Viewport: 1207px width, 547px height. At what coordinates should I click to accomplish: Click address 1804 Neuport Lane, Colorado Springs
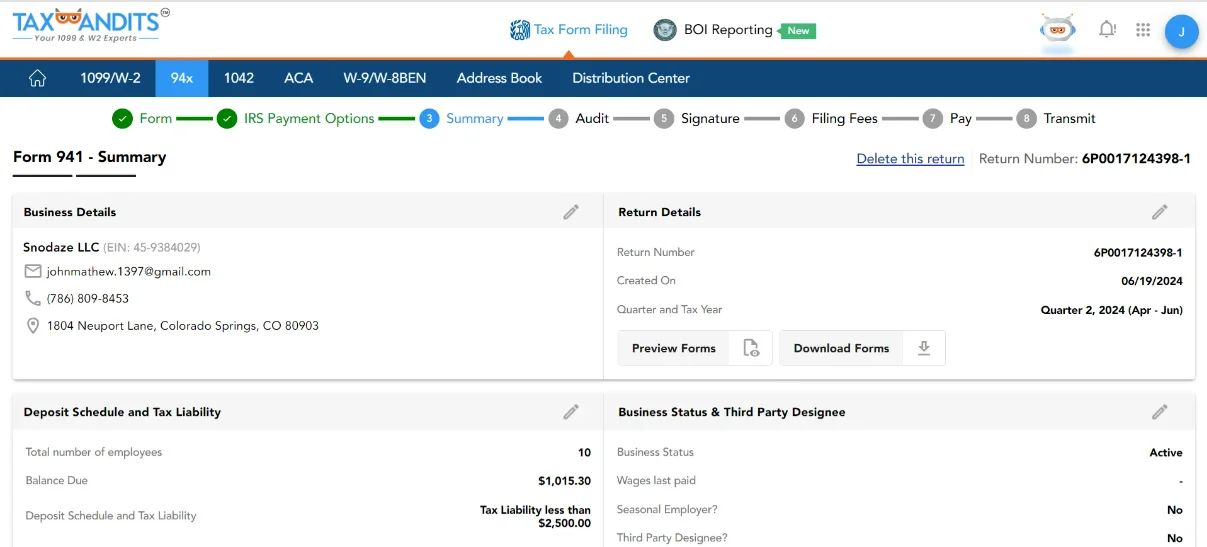coord(183,326)
